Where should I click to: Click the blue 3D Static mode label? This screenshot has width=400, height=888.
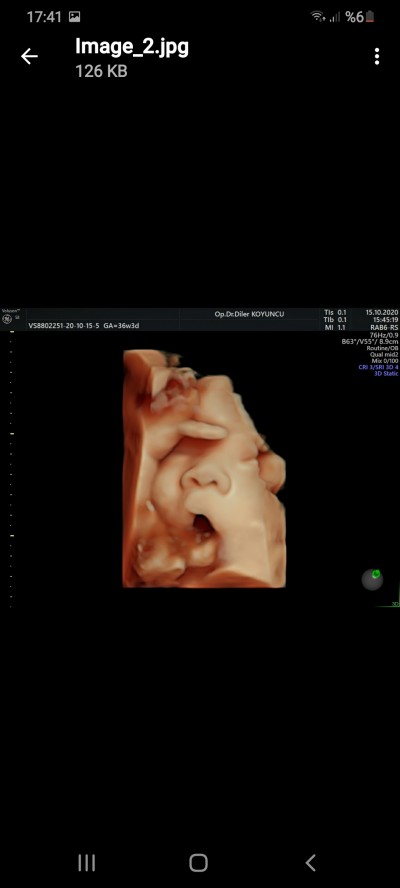click(385, 374)
